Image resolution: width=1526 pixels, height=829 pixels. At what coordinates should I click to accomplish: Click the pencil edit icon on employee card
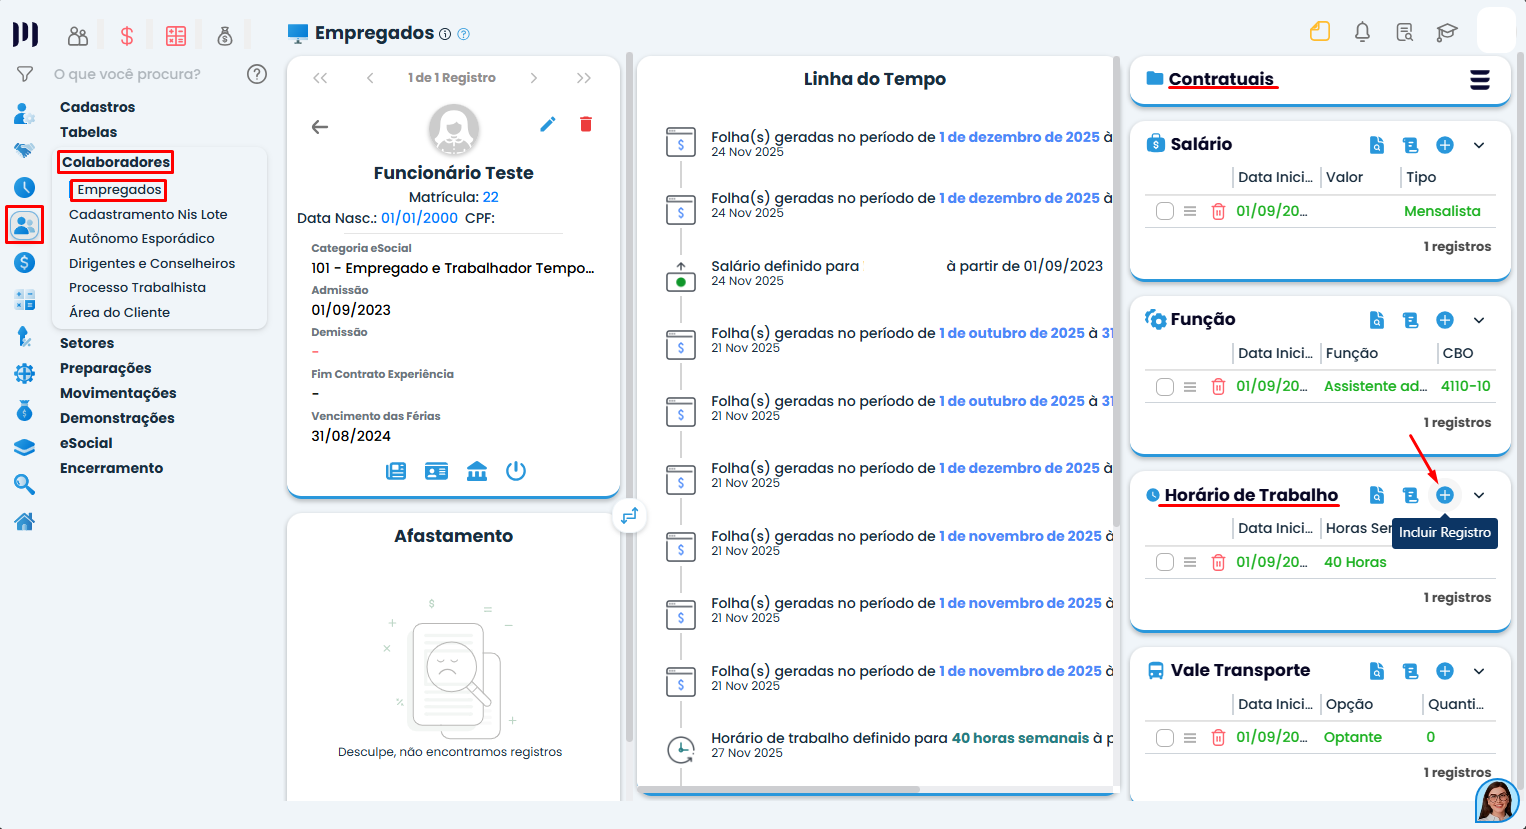click(547, 124)
